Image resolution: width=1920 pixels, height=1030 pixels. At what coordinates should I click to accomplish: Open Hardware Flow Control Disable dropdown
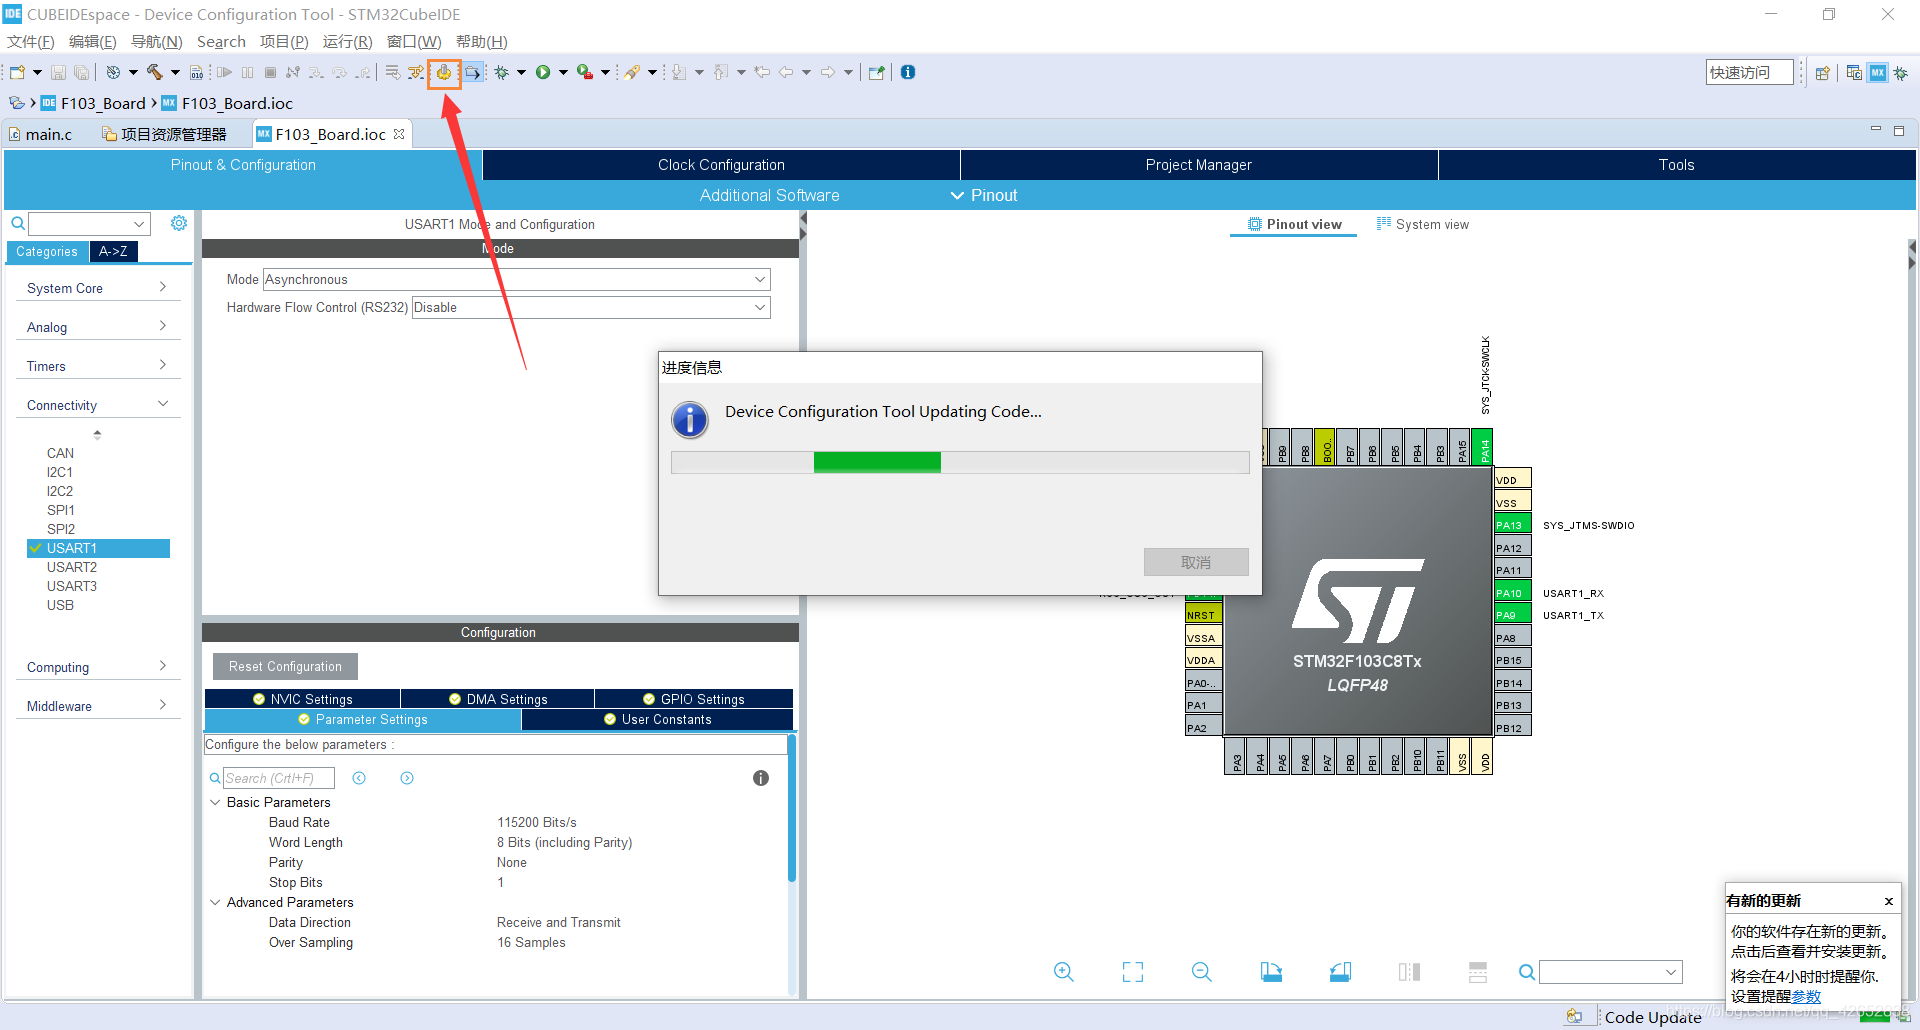pyautogui.click(x=592, y=307)
